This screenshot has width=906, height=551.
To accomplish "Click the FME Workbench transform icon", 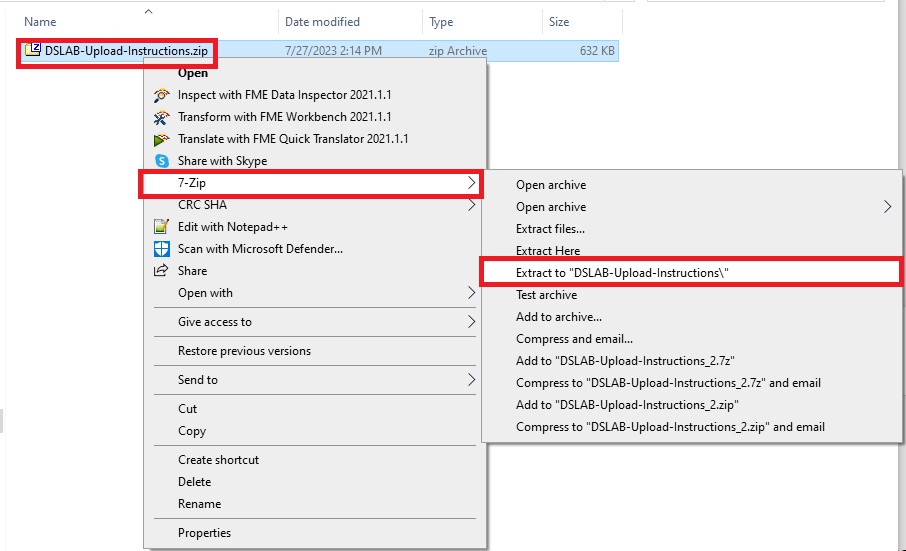I will click(x=162, y=117).
